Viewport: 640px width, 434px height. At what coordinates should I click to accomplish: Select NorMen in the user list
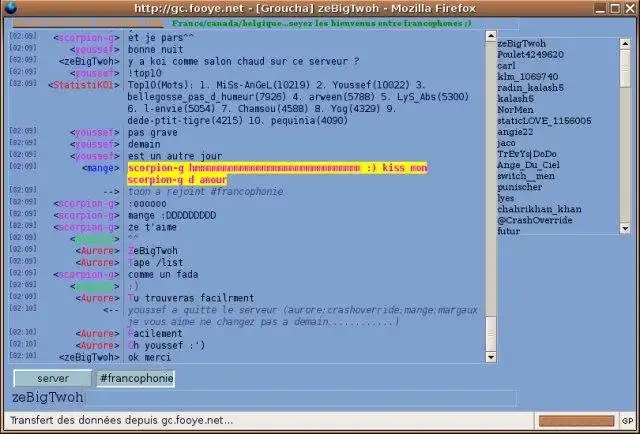coord(515,109)
